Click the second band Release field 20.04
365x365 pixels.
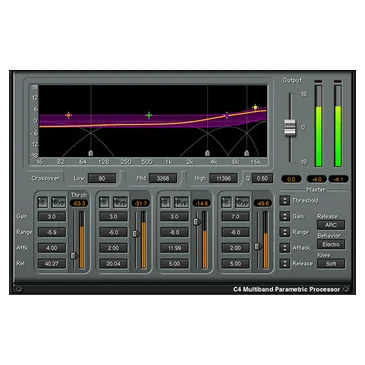coord(113,264)
